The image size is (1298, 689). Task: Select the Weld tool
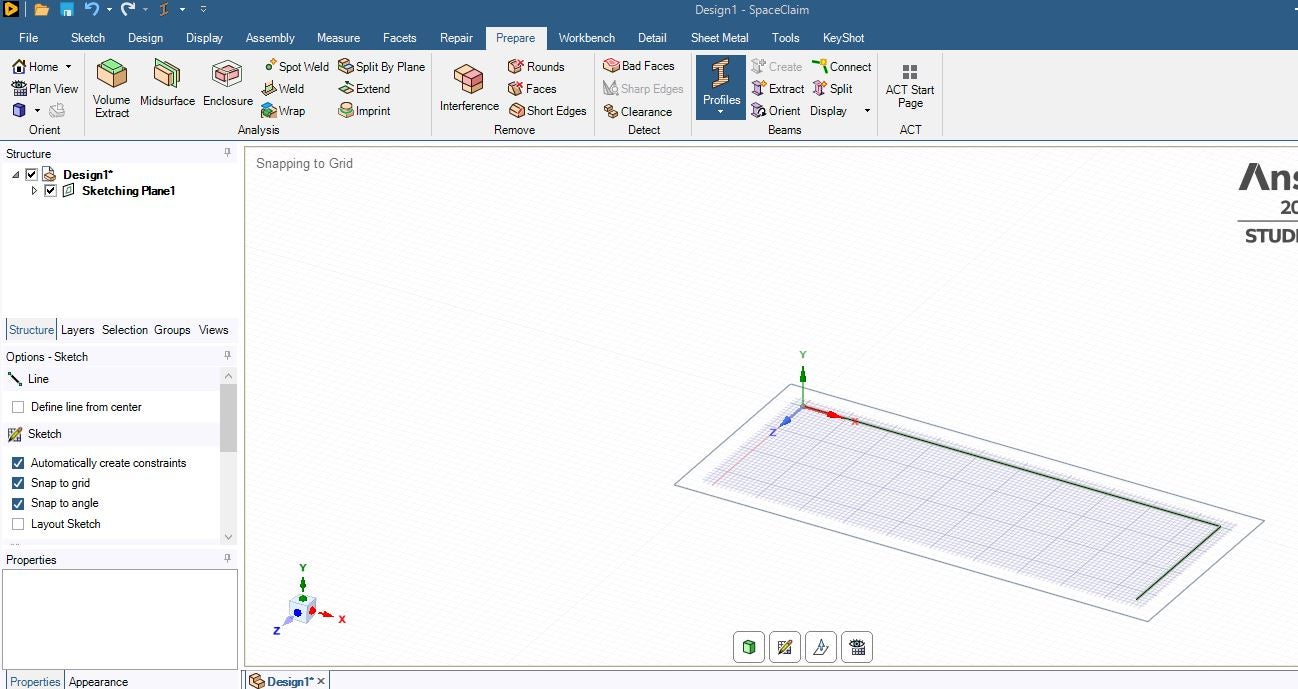click(283, 89)
